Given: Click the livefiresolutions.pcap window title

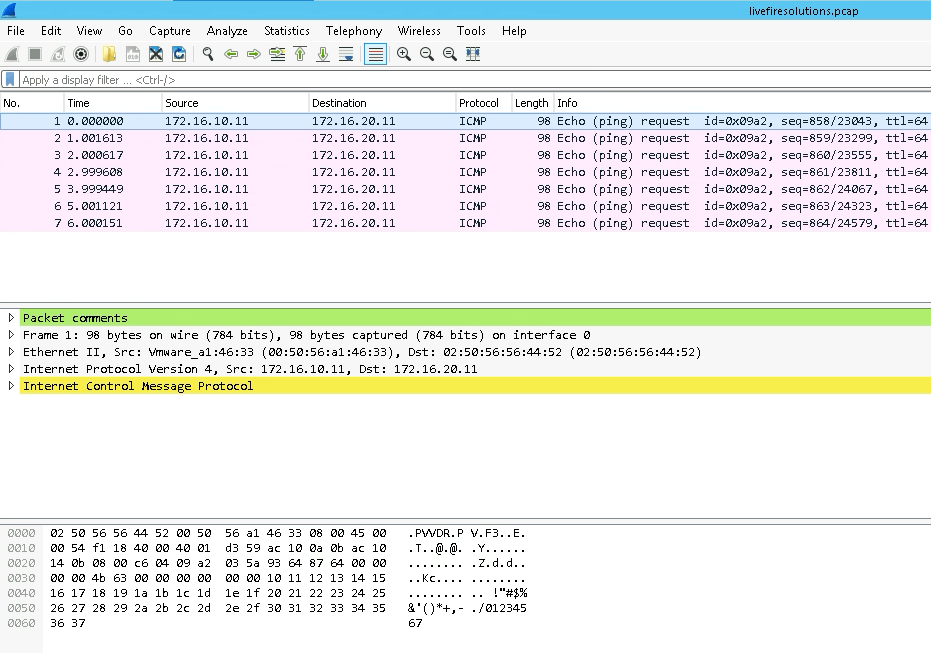Looking at the screenshot, I should click(x=803, y=11).
